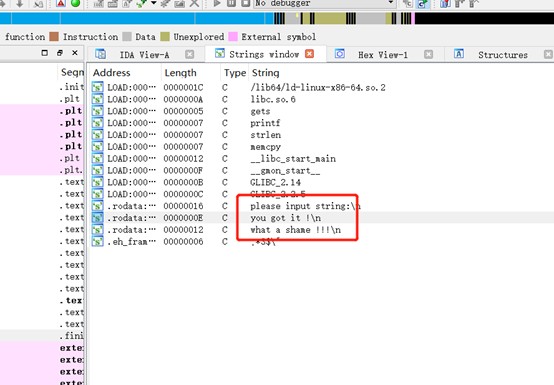Click the X cancel icon in the toolbar
This screenshot has width=554, height=385.
click(194, 4)
